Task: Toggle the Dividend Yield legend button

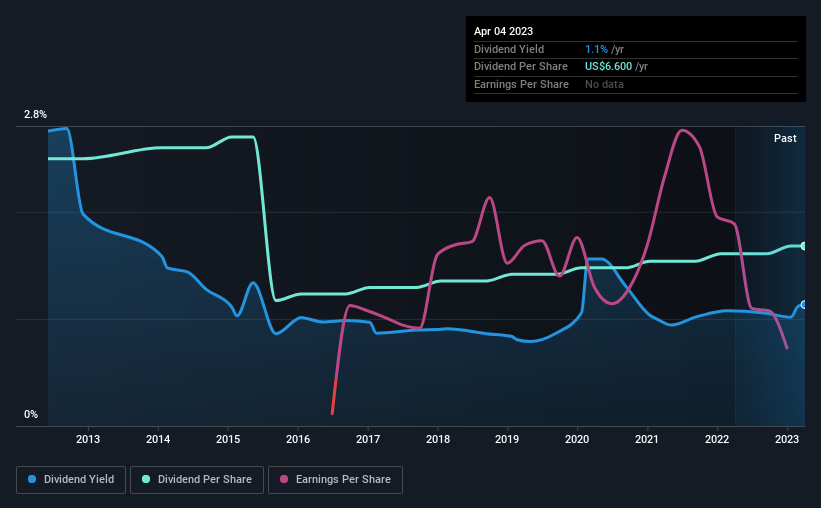Action: [x=71, y=480]
